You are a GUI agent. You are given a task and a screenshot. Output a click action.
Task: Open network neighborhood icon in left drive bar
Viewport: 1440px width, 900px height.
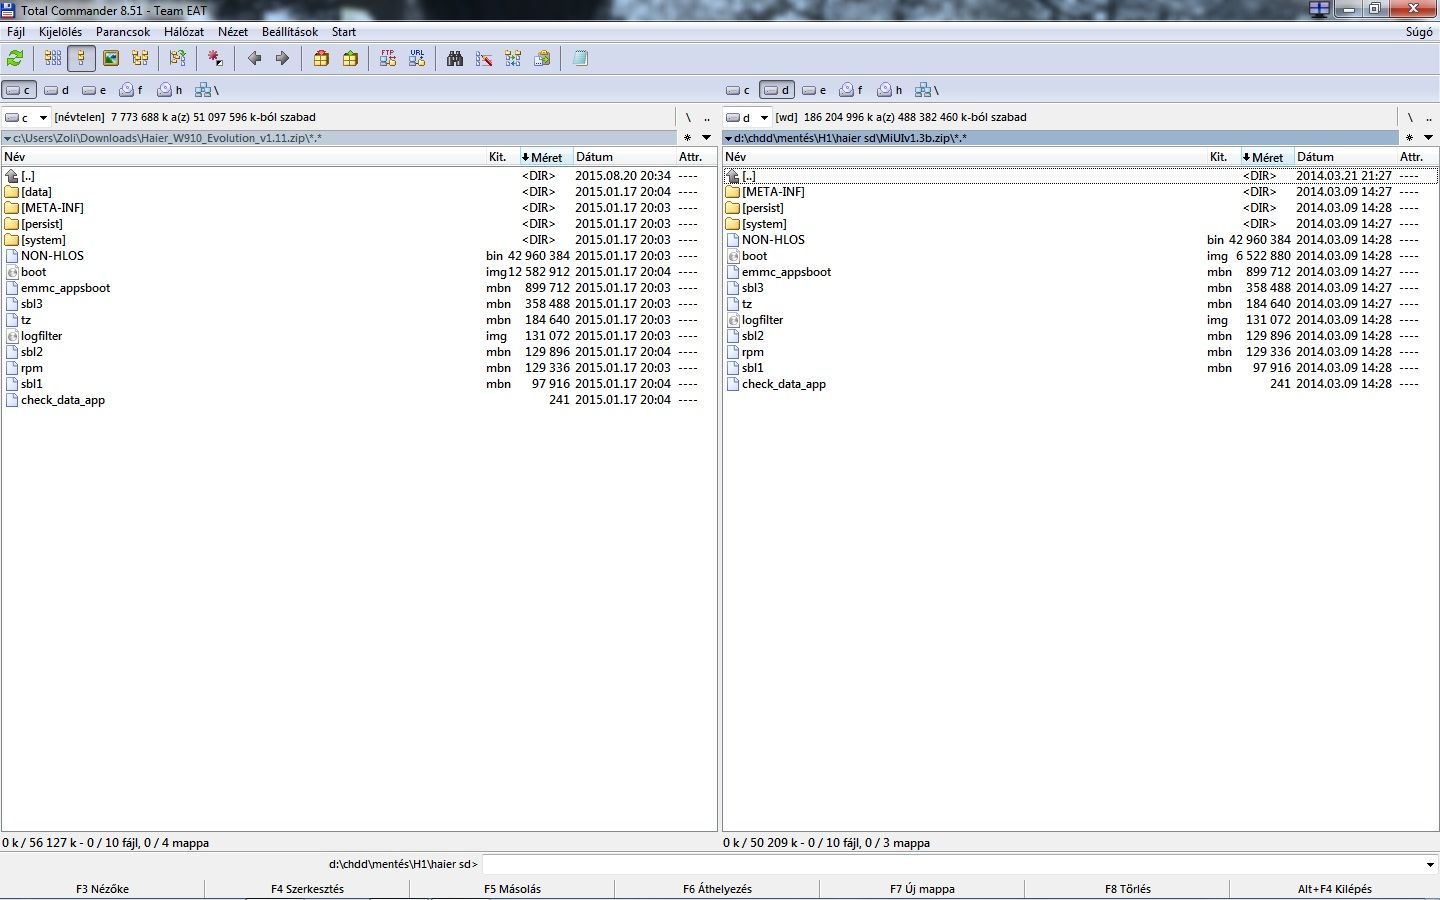(207, 90)
